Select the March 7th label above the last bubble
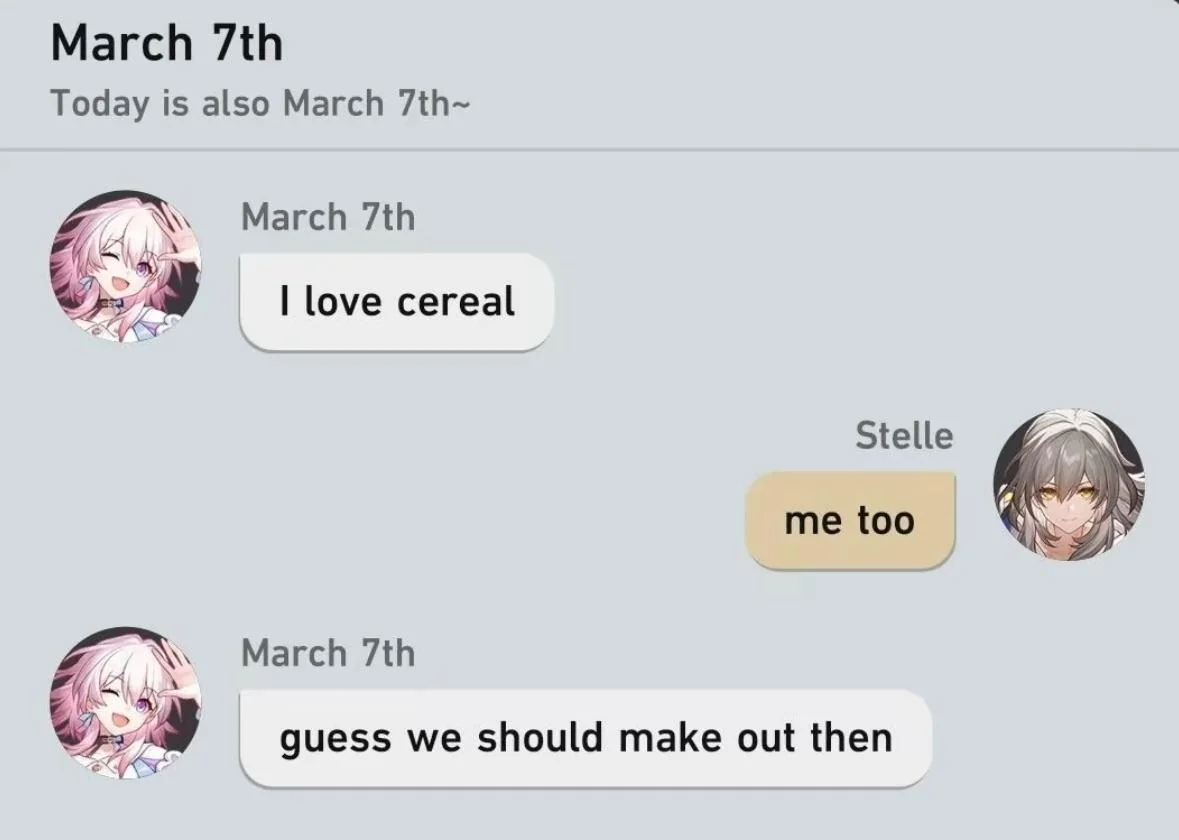 pyautogui.click(x=328, y=654)
